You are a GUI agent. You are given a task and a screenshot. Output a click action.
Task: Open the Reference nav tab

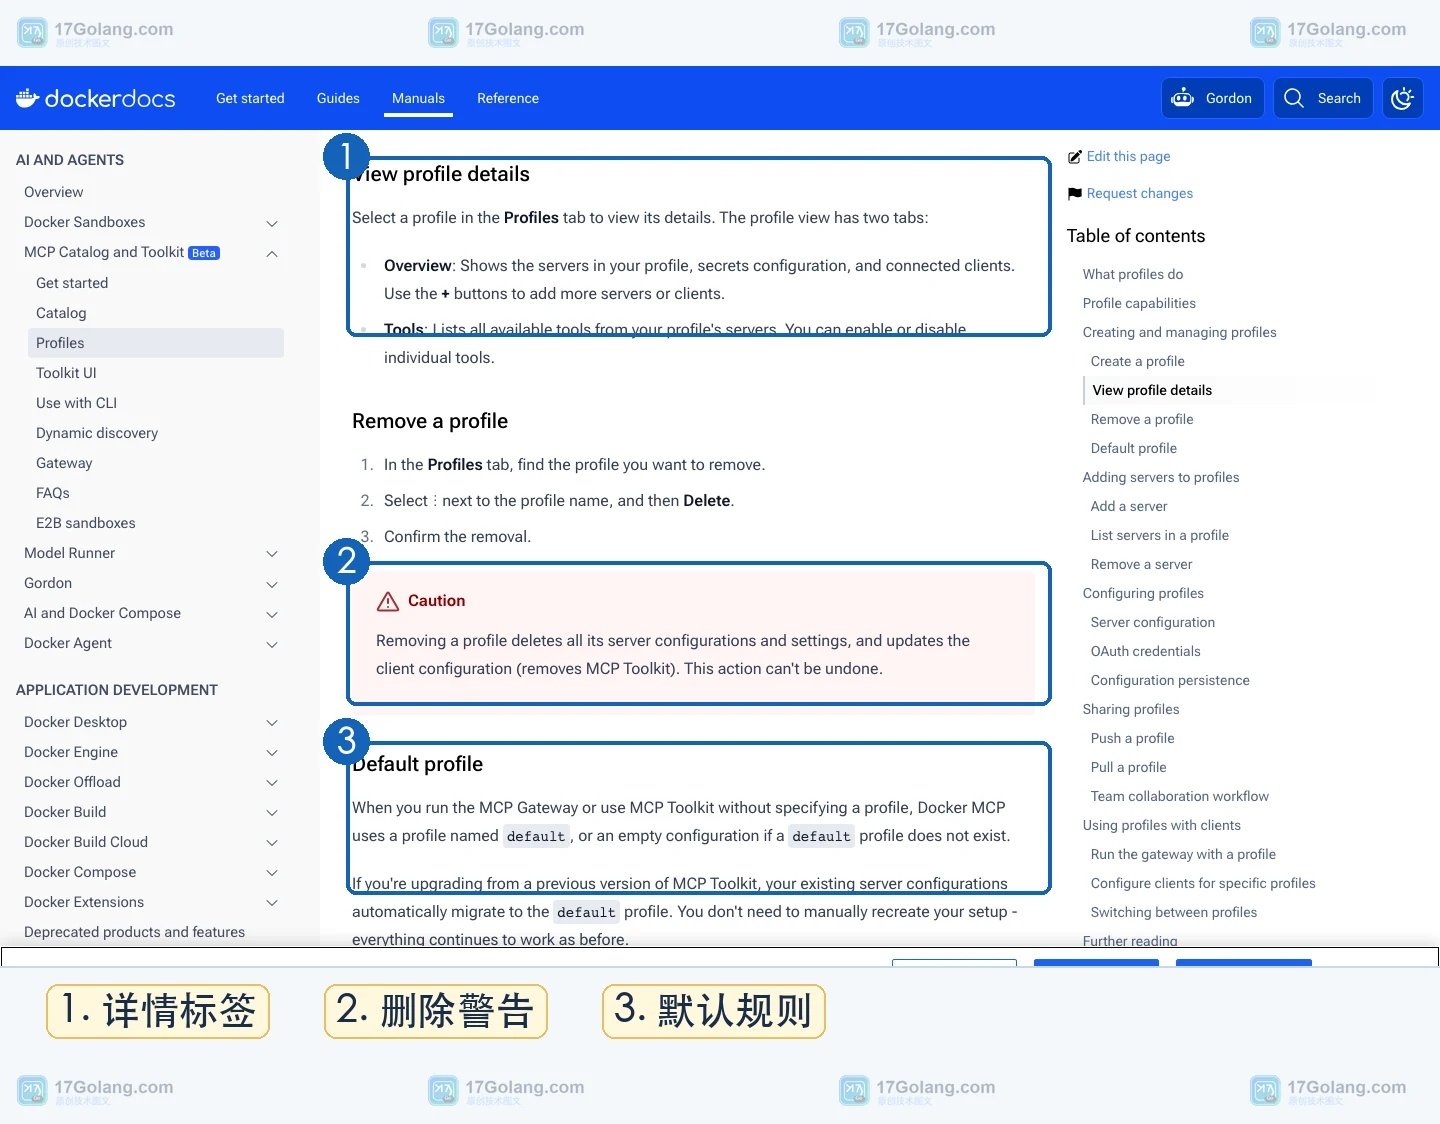tap(508, 98)
